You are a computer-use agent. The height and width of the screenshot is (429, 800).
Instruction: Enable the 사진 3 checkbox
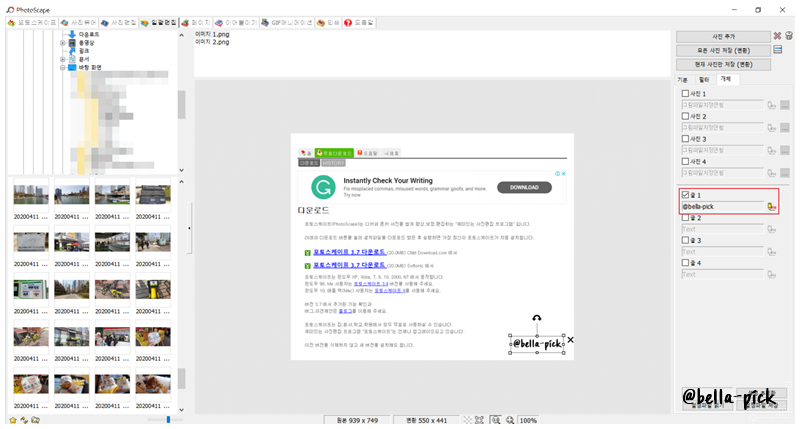685,139
